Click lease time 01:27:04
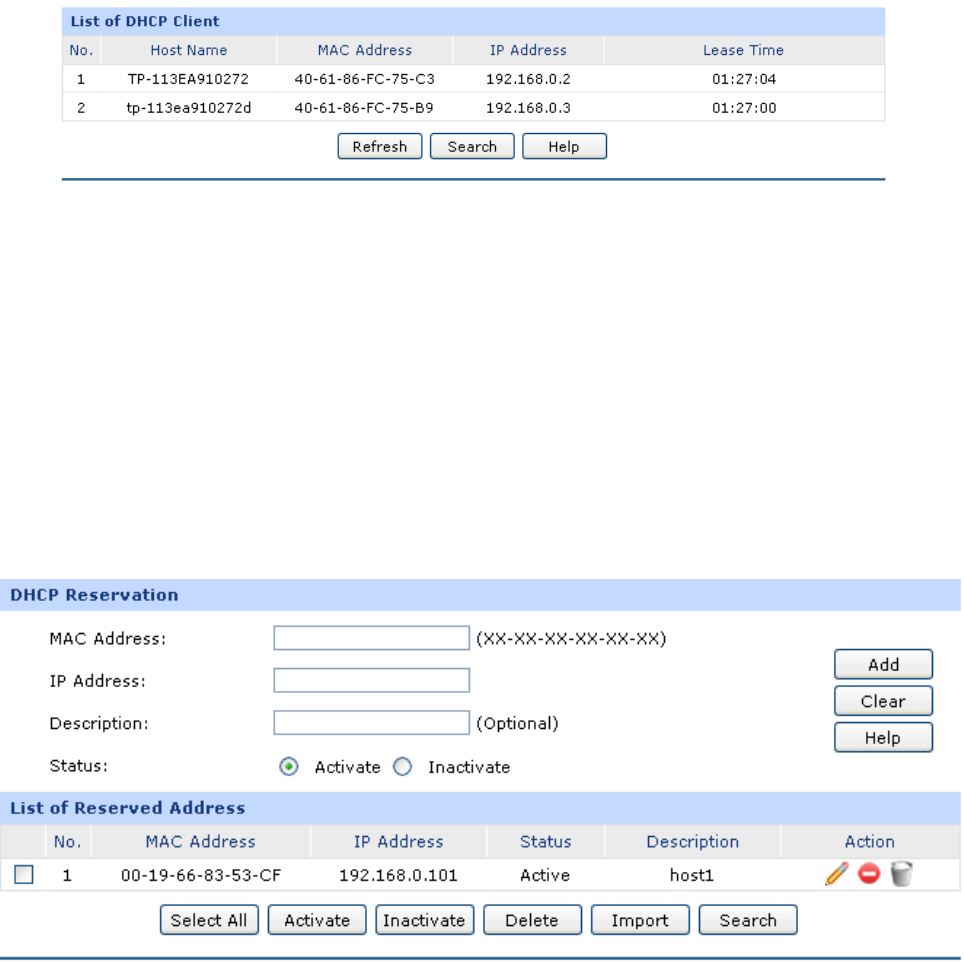The width and height of the screenshot is (964, 963). pos(744,79)
